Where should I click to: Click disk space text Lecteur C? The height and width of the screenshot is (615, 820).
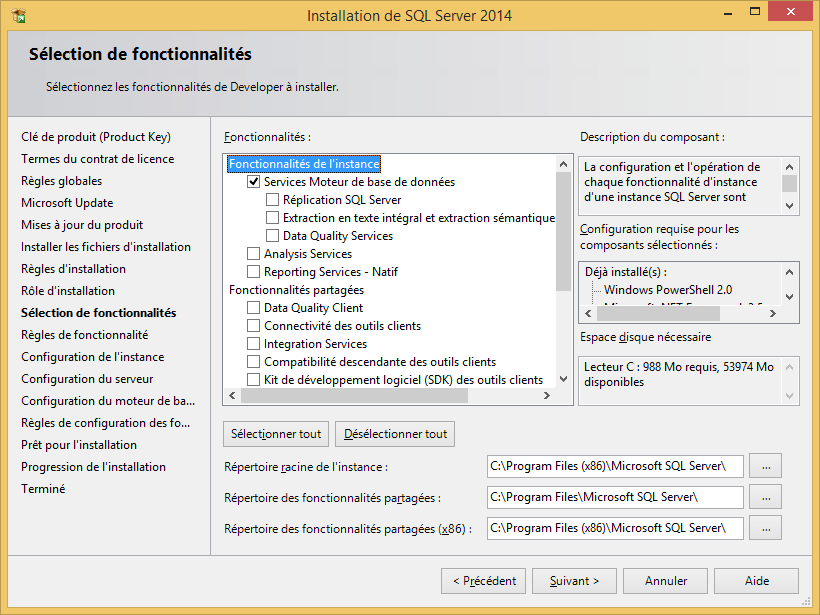pyautogui.click(x=679, y=374)
